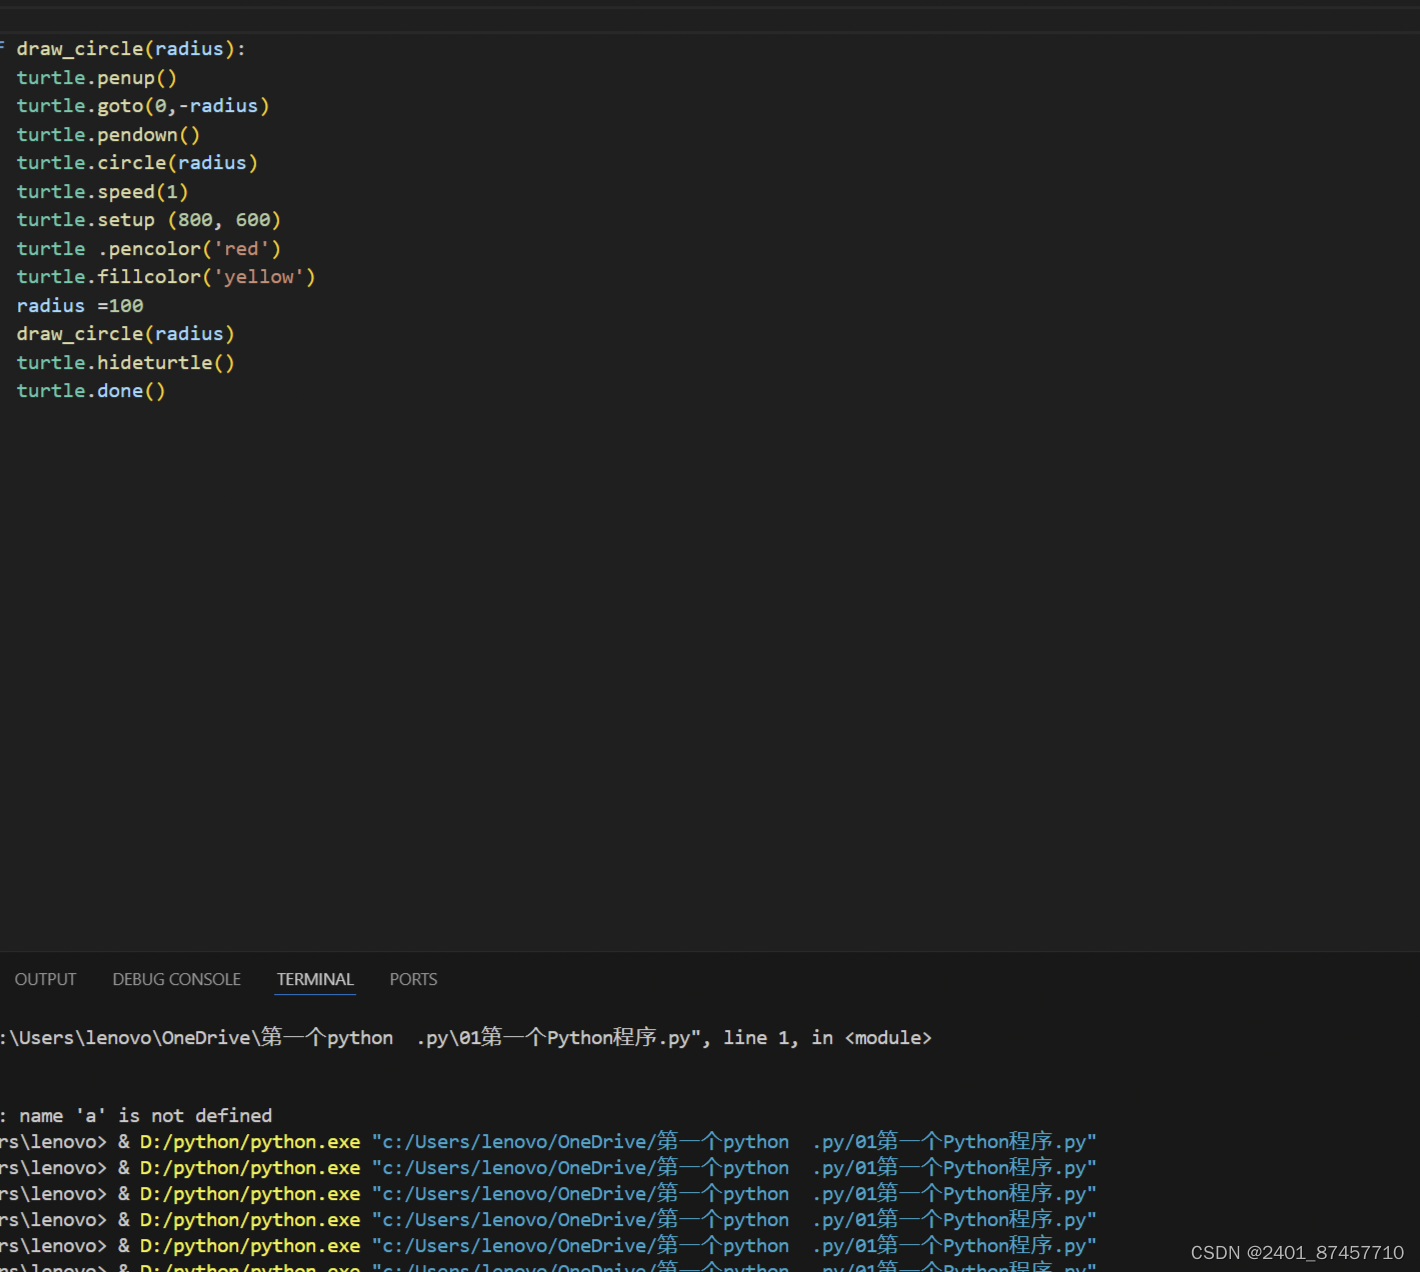
Task: Click the turtle.pendown() line
Action: pos(108,135)
